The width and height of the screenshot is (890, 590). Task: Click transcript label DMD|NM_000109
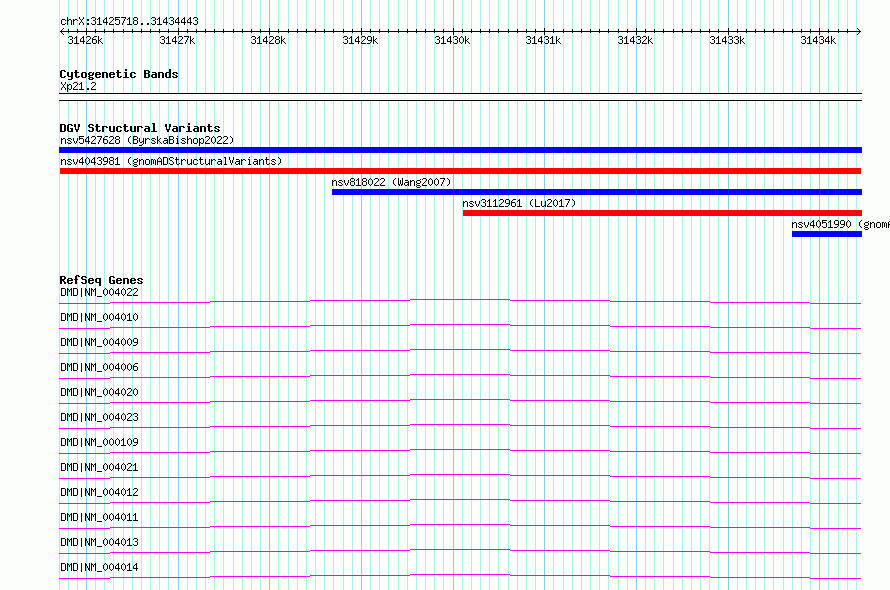pos(99,442)
